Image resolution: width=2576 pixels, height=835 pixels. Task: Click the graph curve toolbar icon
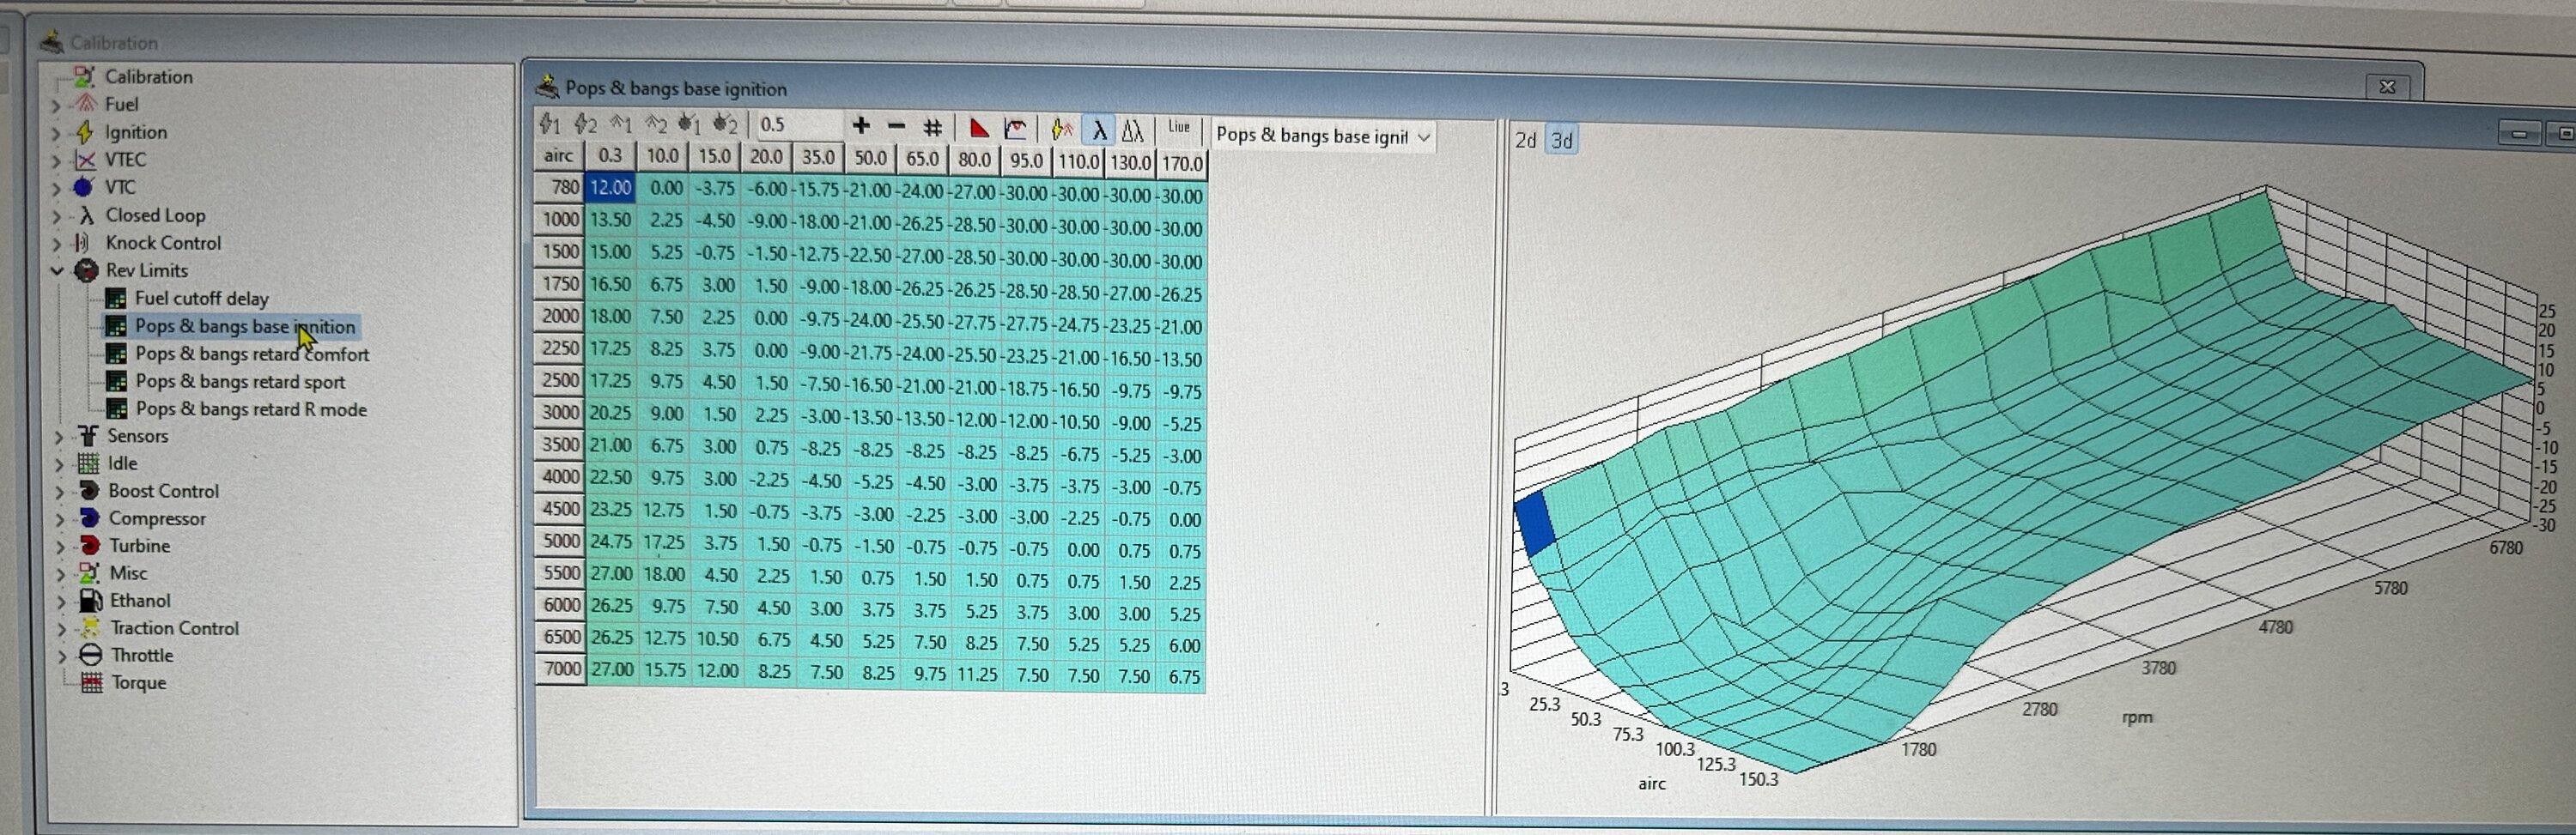pyautogui.click(x=1016, y=128)
